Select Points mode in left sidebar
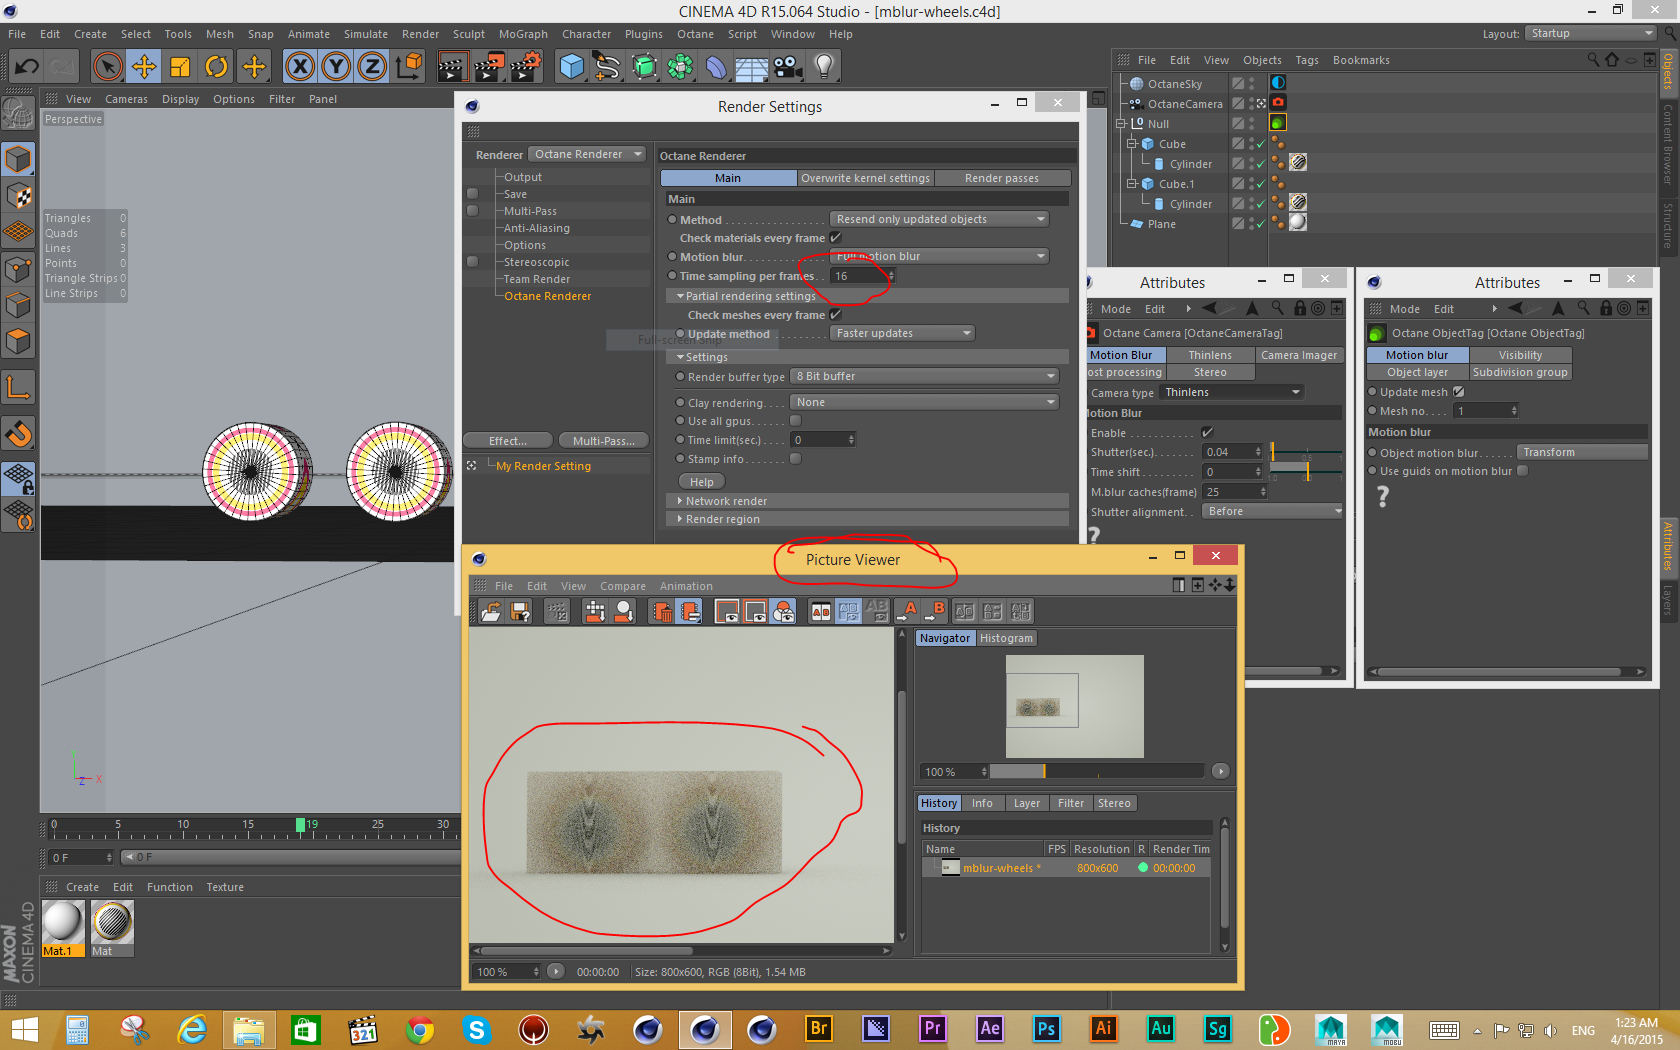Image resolution: width=1680 pixels, height=1050 pixels. (18, 268)
